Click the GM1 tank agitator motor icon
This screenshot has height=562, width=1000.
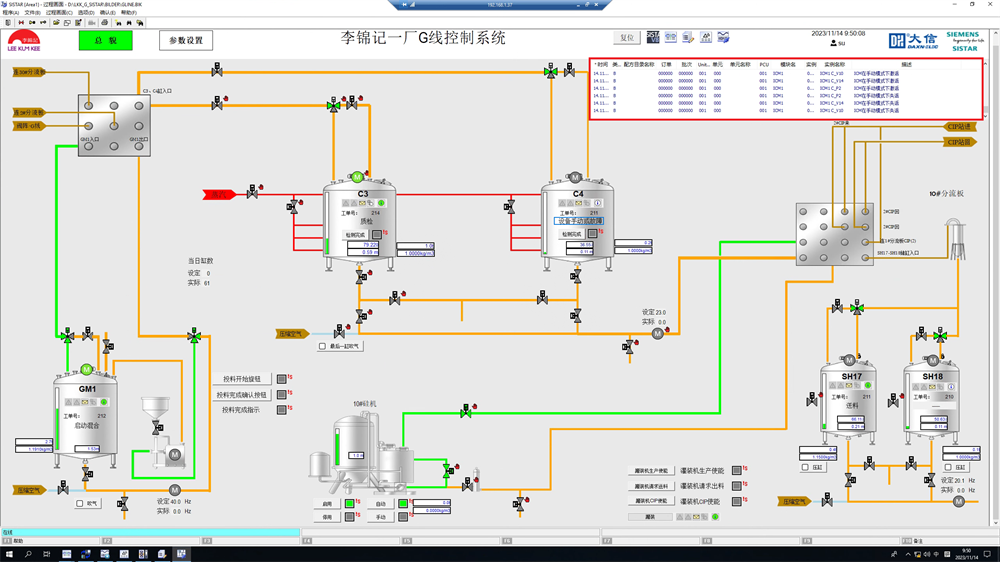click(x=86, y=370)
